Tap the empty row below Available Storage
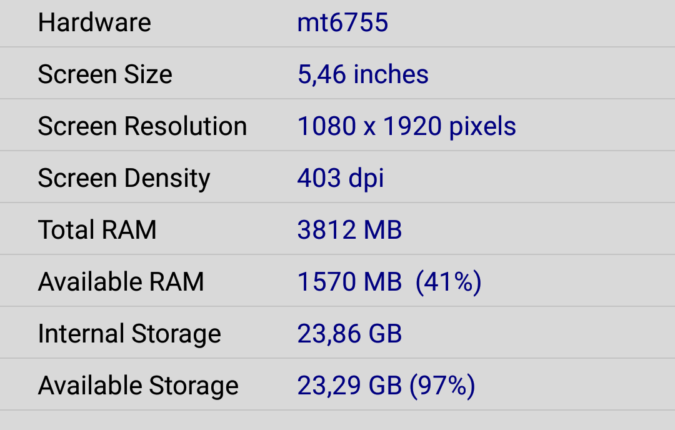 337,421
